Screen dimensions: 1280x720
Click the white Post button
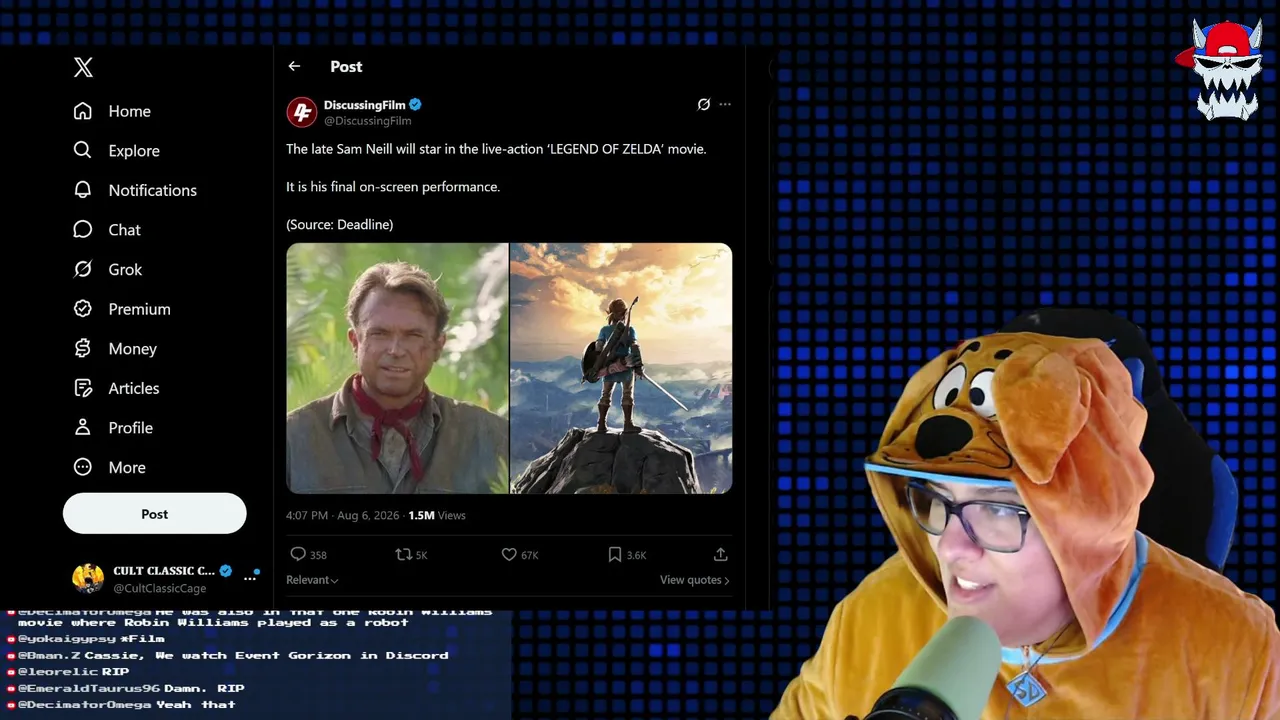coord(155,513)
